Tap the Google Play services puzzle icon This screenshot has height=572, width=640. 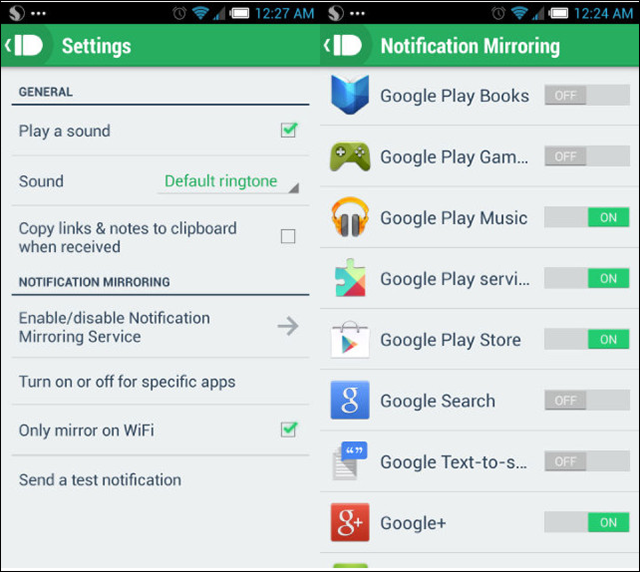(350, 278)
